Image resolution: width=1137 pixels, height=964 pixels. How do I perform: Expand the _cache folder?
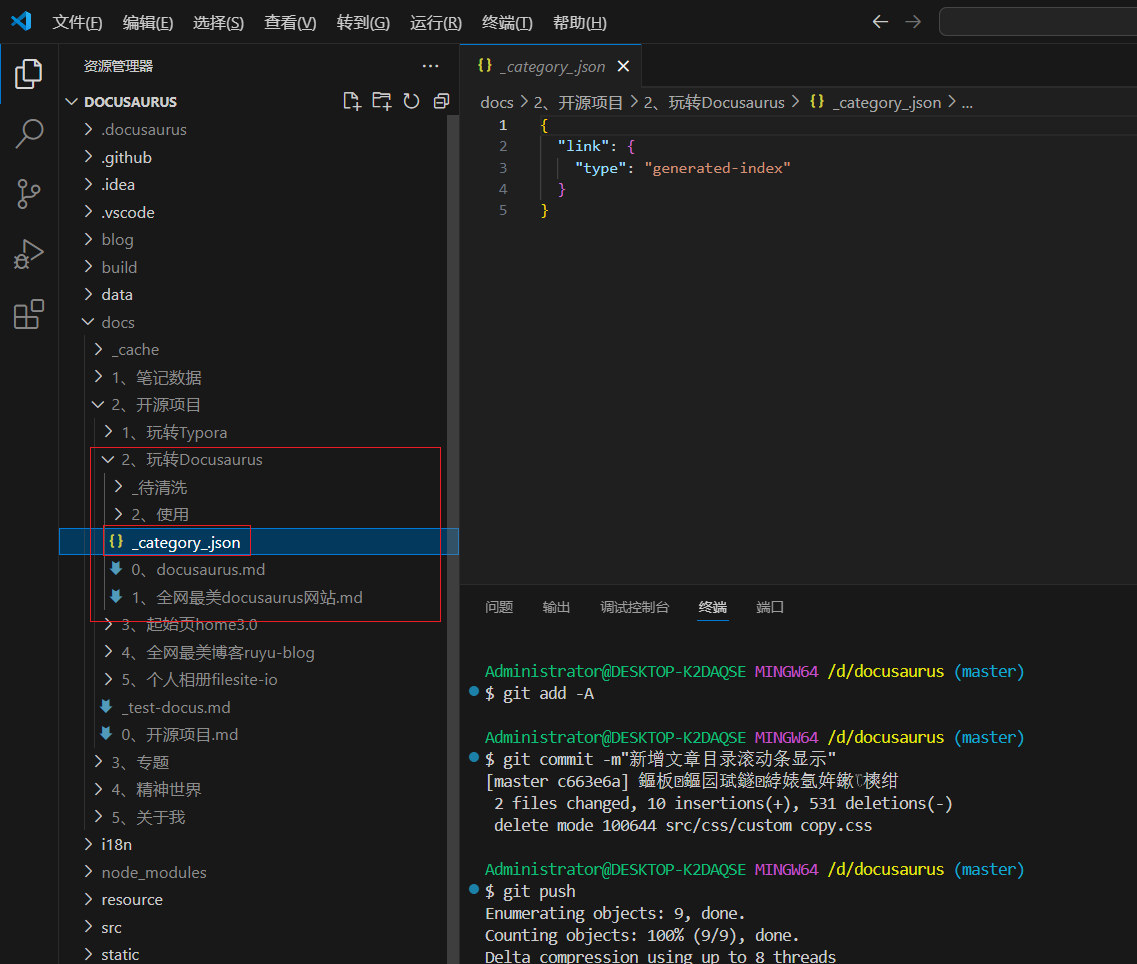tap(136, 350)
